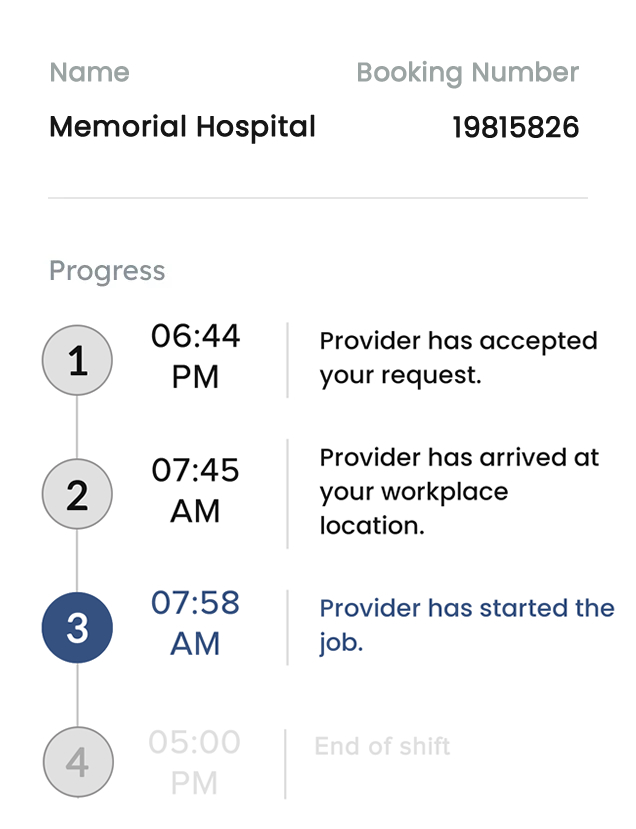
Task: Tap the 07:45 AM timestamp
Action: pyautogui.click(x=195, y=490)
